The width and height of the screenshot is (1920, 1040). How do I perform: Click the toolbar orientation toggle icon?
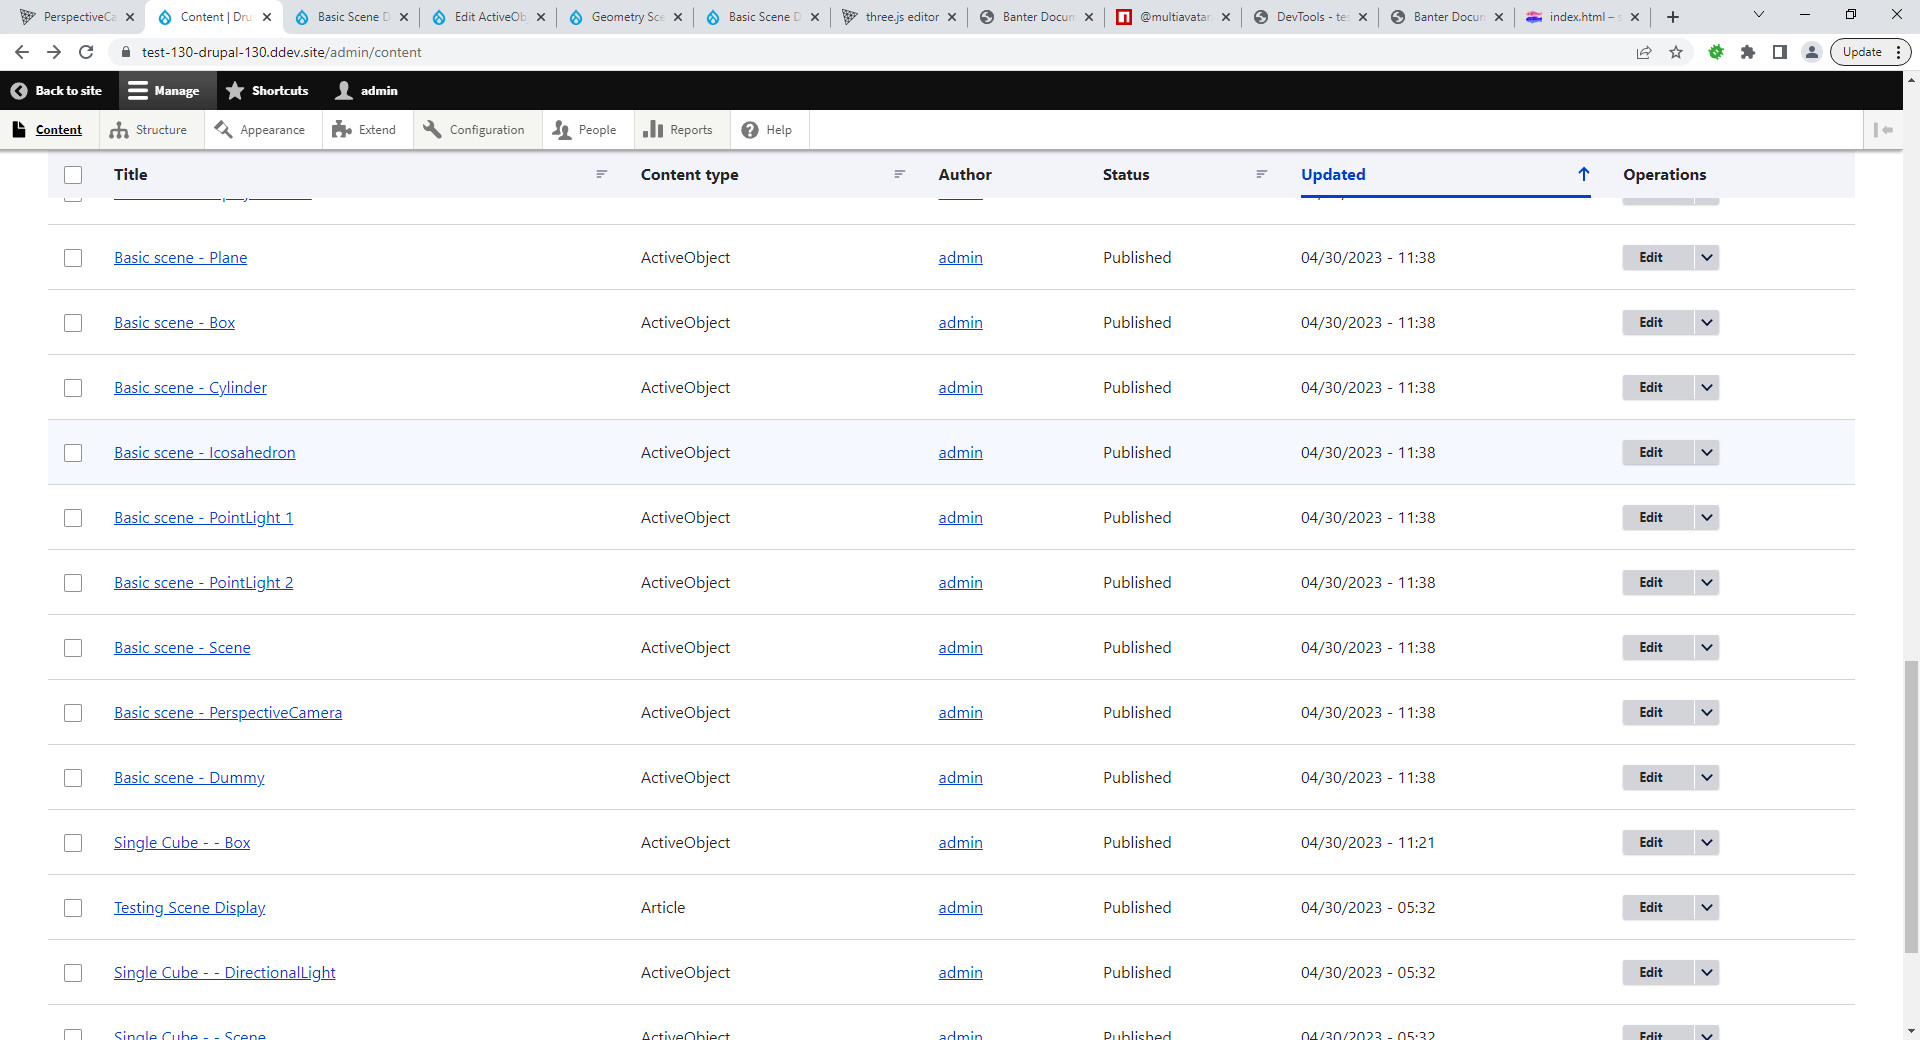tap(1883, 130)
